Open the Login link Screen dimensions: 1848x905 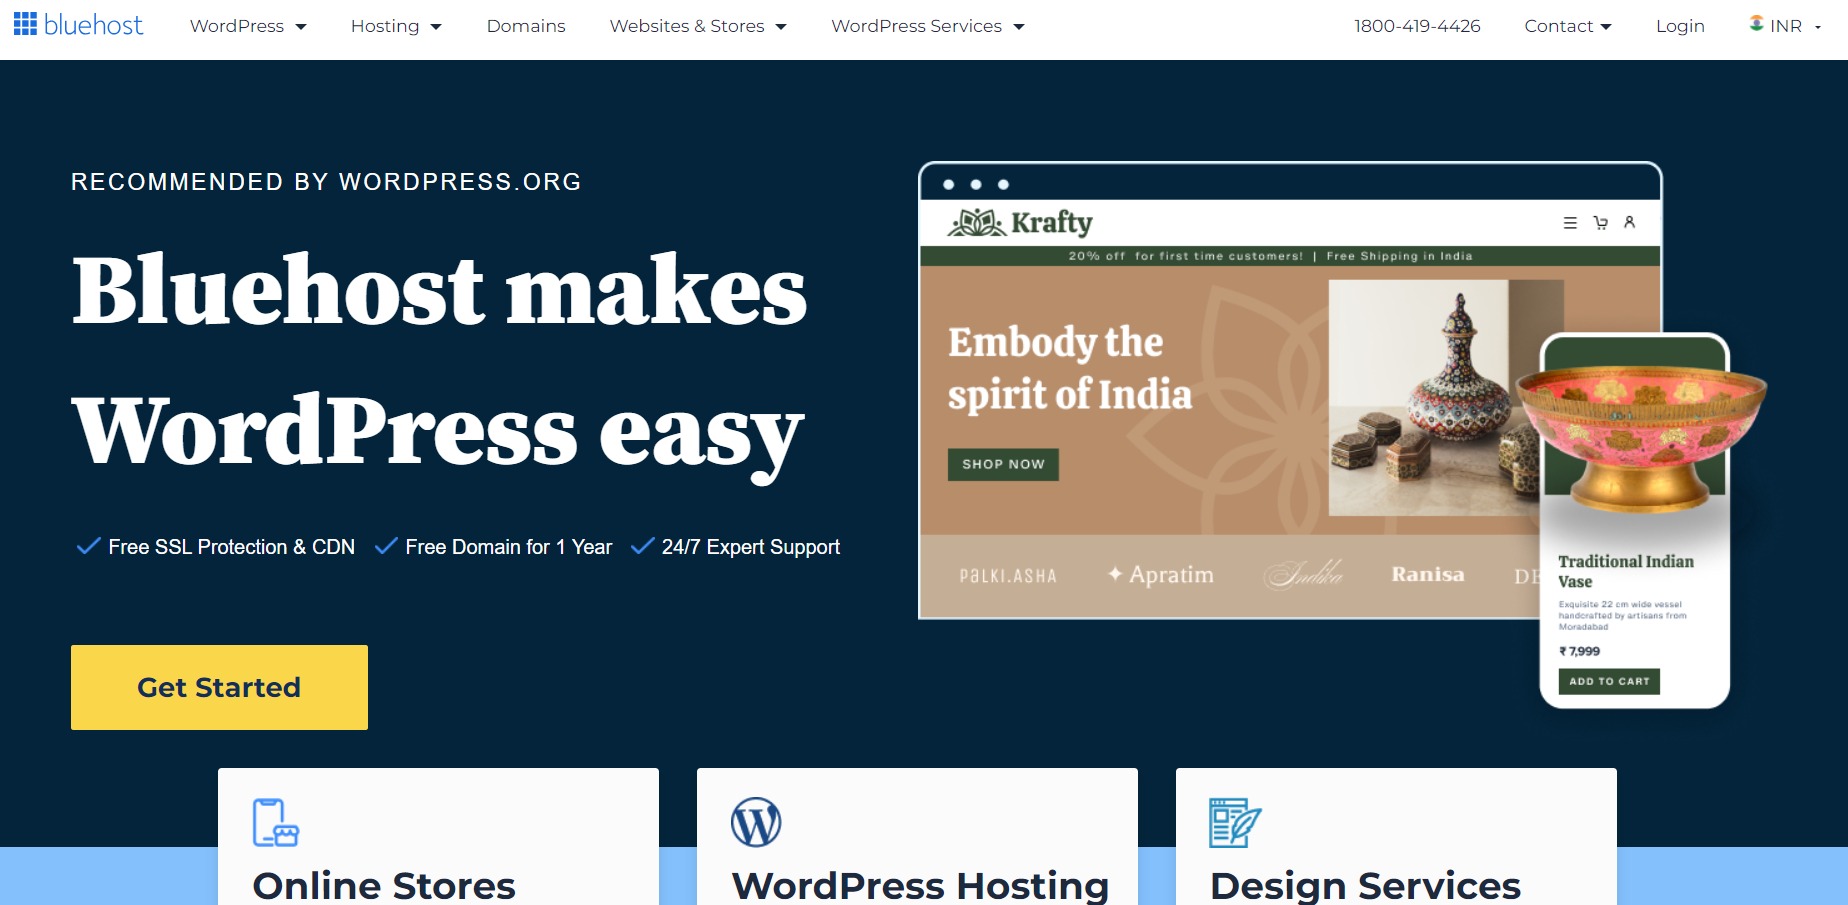1680,26
